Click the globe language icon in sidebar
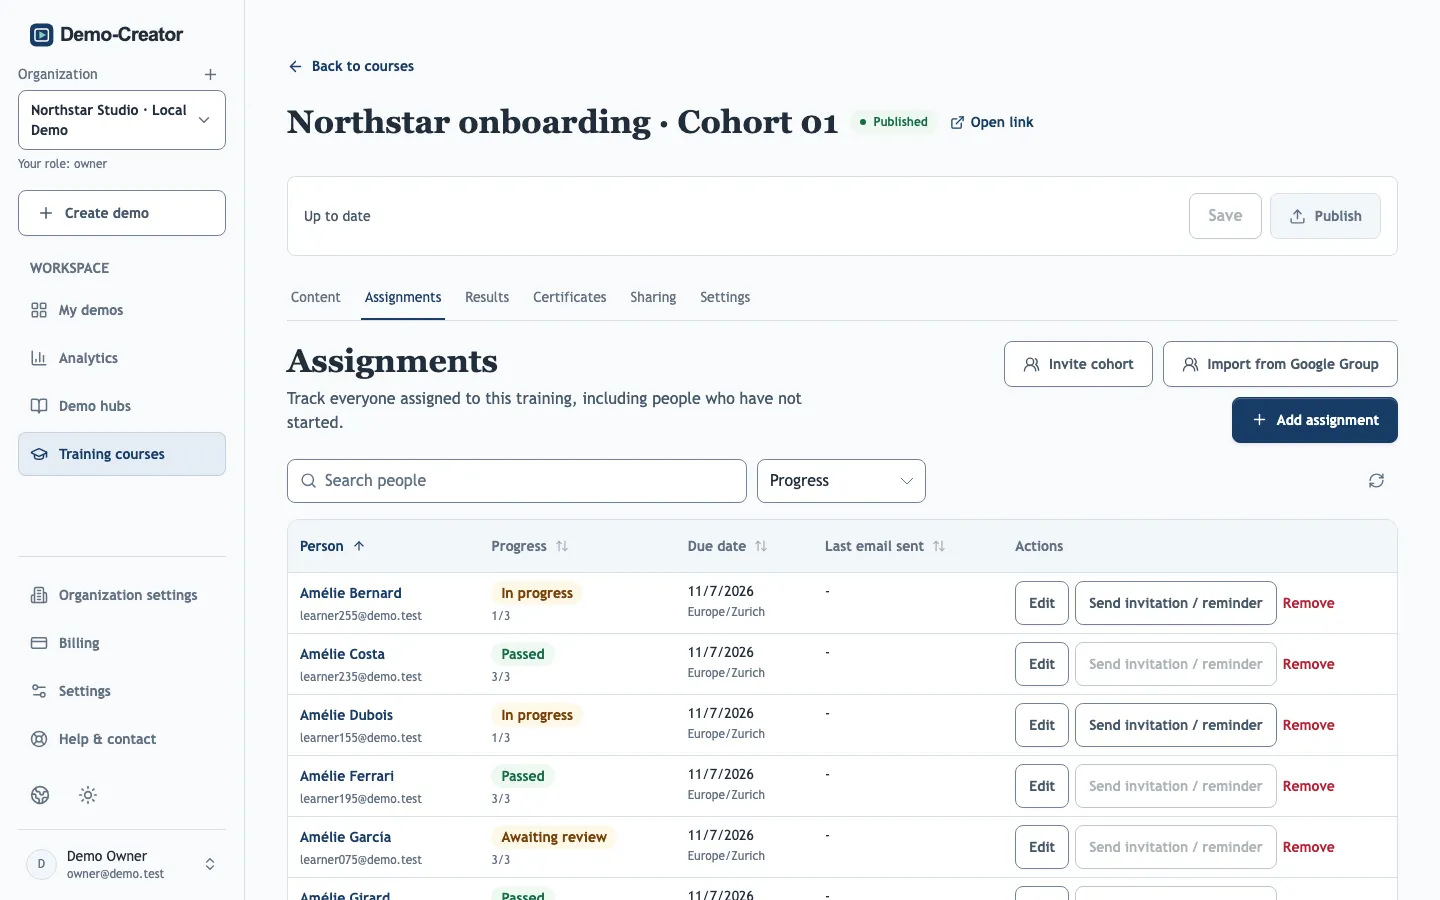 tap(40, 795)
